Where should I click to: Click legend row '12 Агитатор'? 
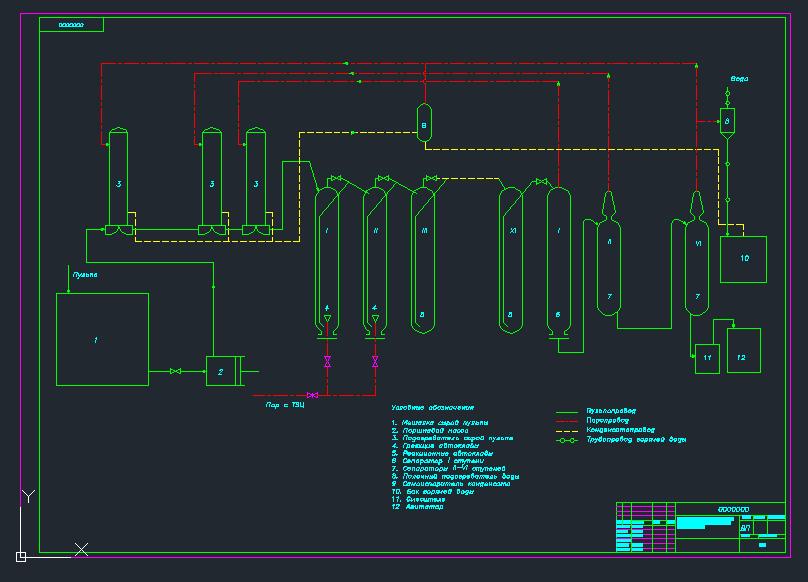(x=417, y=507)
